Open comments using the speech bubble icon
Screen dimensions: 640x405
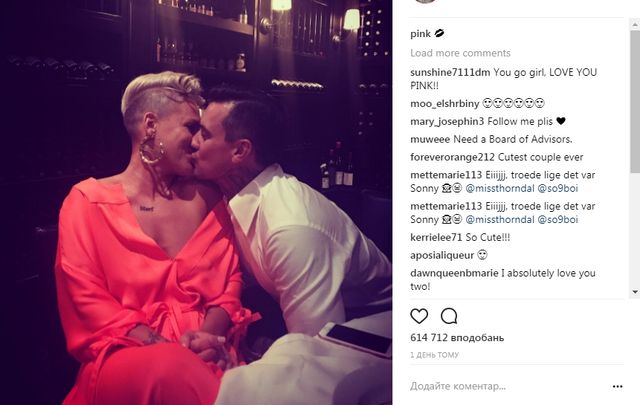point(449,316)
